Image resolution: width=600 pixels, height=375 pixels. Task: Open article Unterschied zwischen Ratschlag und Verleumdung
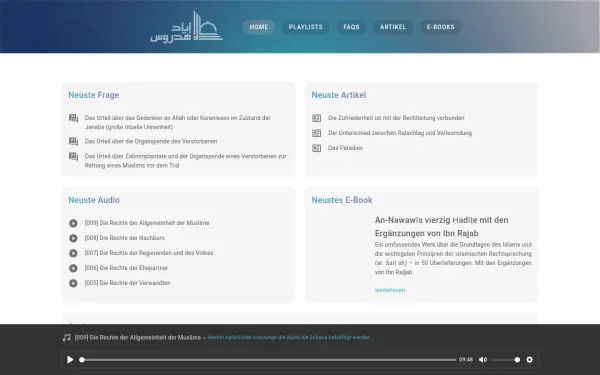tap(400, 133)
